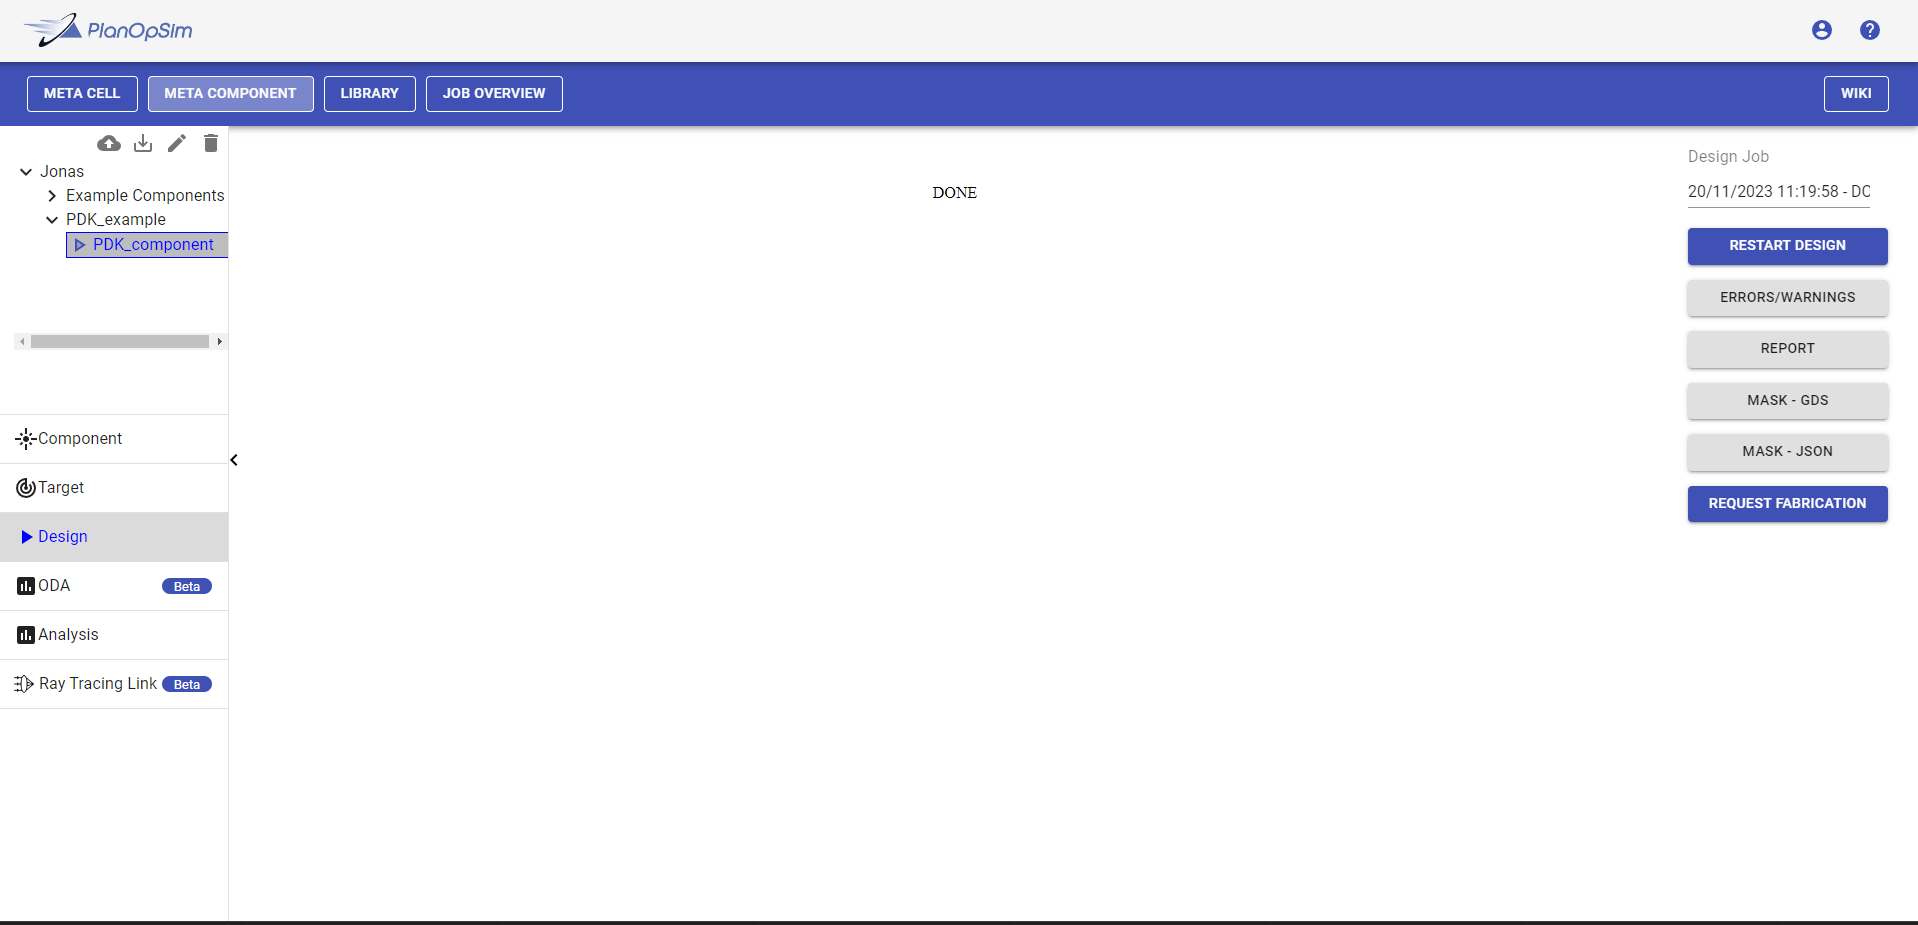Switch to the Meta Cell tab
1918x925 pixels.
tap(82, 93)
